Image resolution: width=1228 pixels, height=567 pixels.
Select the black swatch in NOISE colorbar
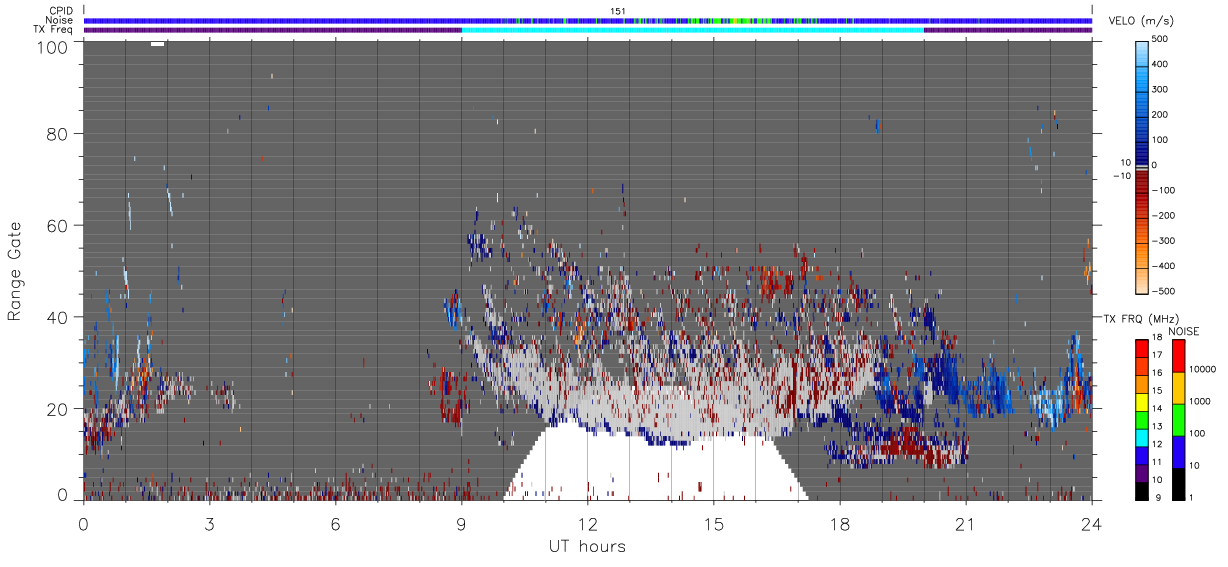coord(1179,484)
